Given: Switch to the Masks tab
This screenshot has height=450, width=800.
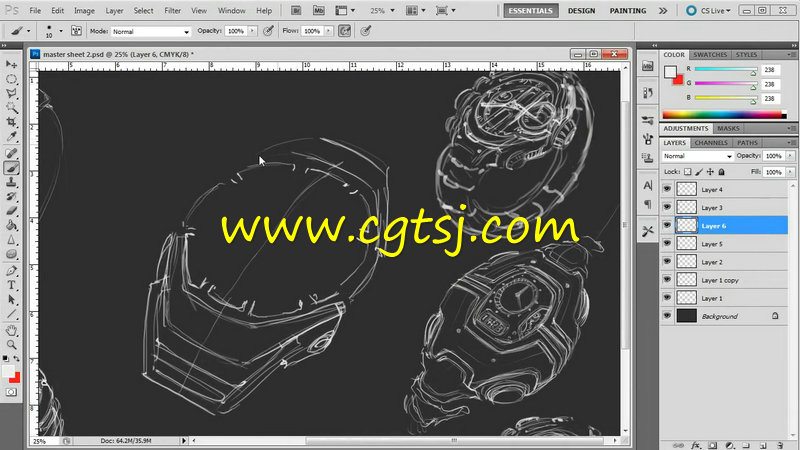Looking at the screenshot, I should [728, 129].
